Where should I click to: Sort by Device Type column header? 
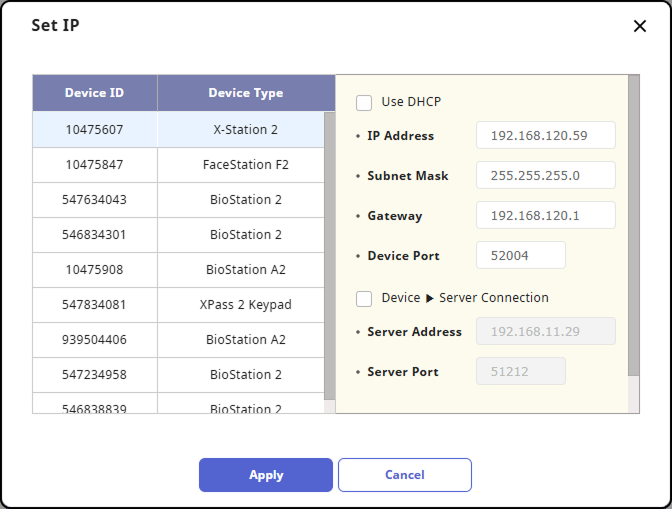pos(245,93)
